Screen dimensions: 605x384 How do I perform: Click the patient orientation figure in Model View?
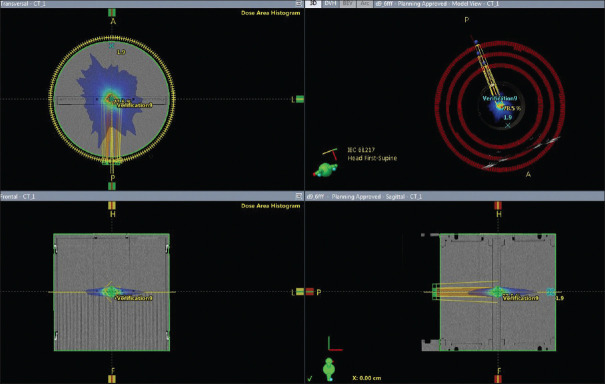pos(326,170)
